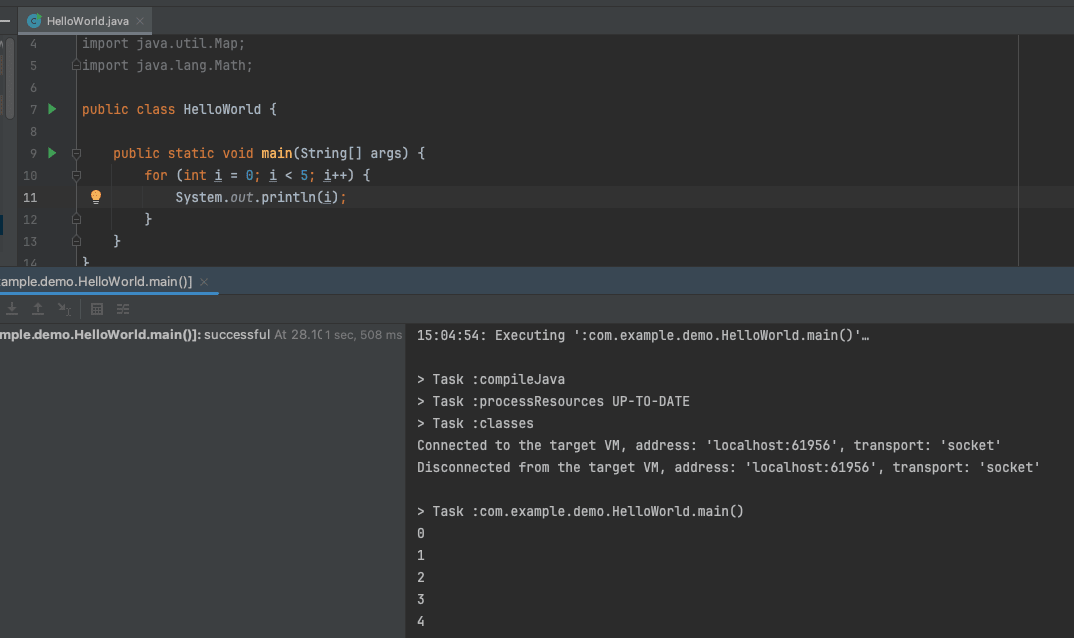Viewport: 1074px width, 638px height.
Task: Click '> Task :compileJava' console line
Action: coord(491,379)
